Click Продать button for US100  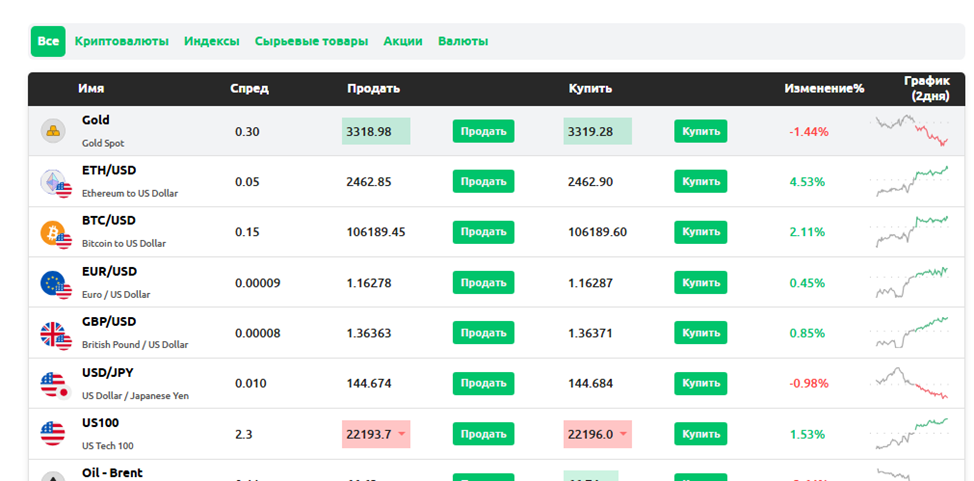point(483,434)
